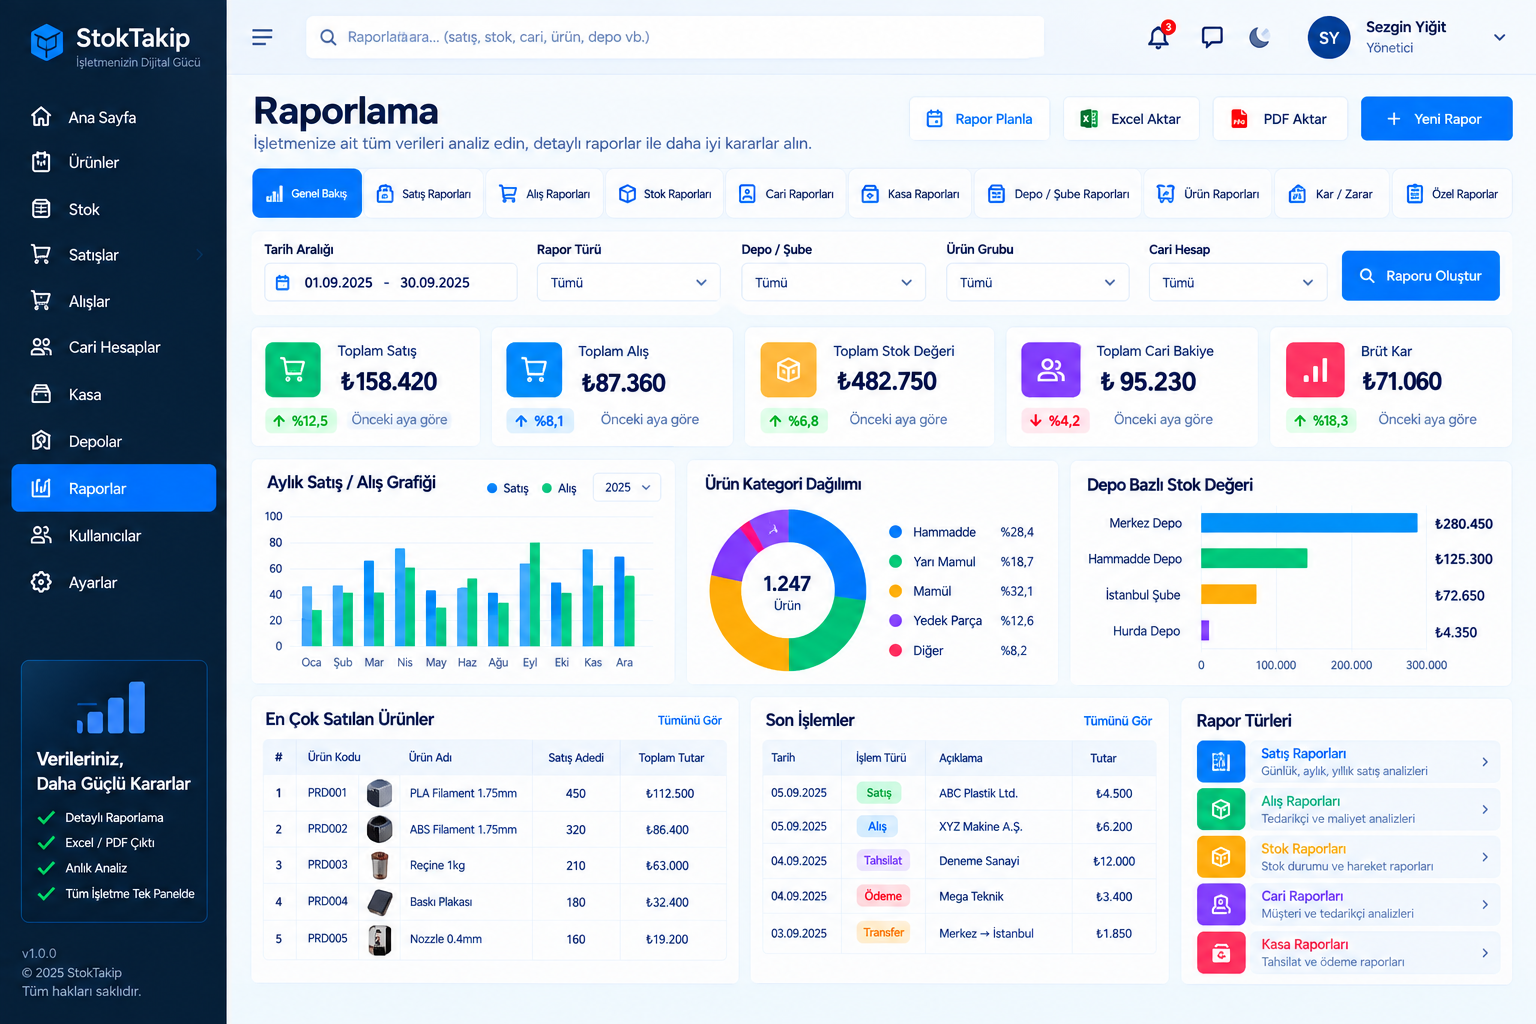Switch to the Kar / Zarar tab
The width and height of the screenshot is (1536, 1024).
1332,194
